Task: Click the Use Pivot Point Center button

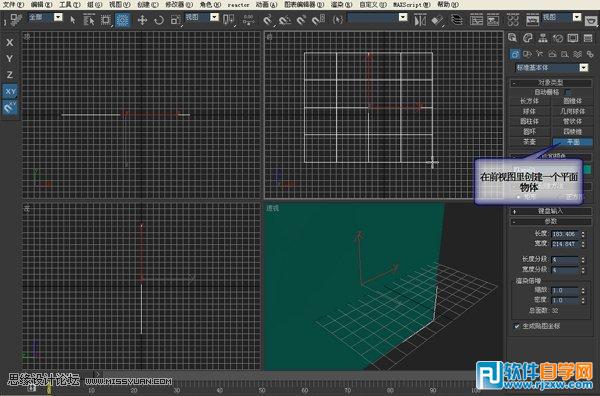Action: (228, 19)
